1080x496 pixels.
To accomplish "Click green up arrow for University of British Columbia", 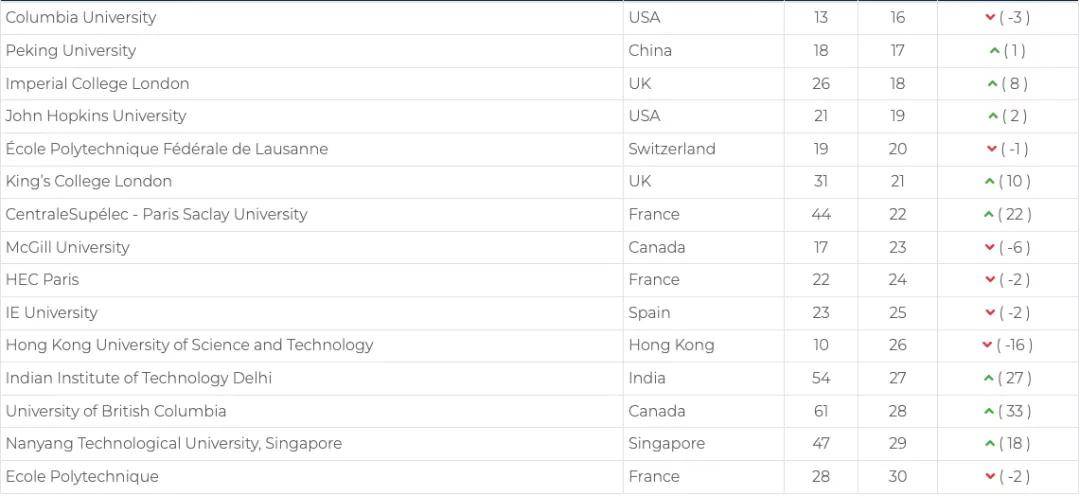I will click(x=989, y=411).
